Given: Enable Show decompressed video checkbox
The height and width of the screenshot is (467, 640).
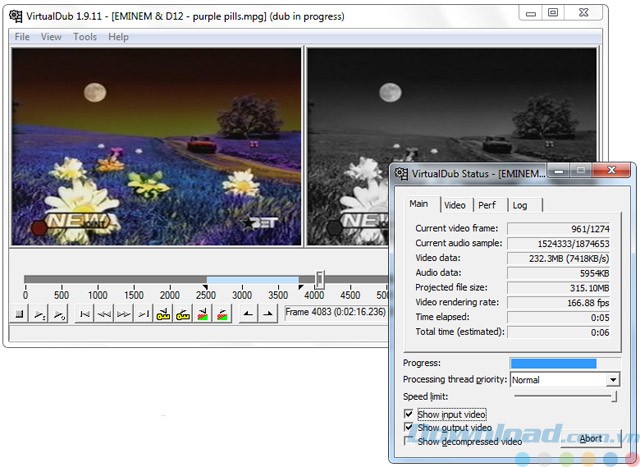Looking at the screenshot, I should point(409,441).
